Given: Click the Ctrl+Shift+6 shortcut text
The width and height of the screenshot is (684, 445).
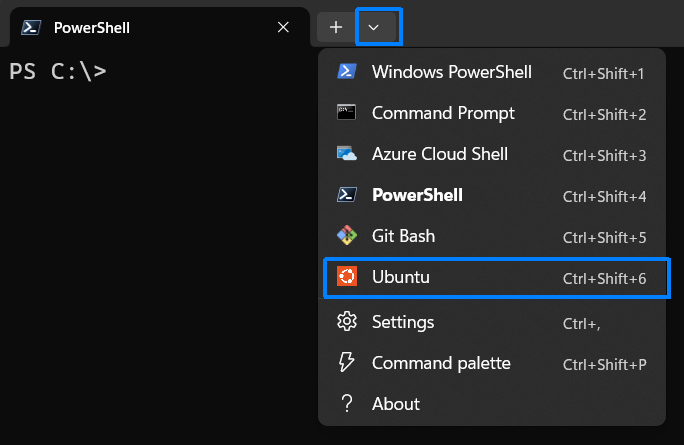Looking at the screenshot, I should (605, 279).
